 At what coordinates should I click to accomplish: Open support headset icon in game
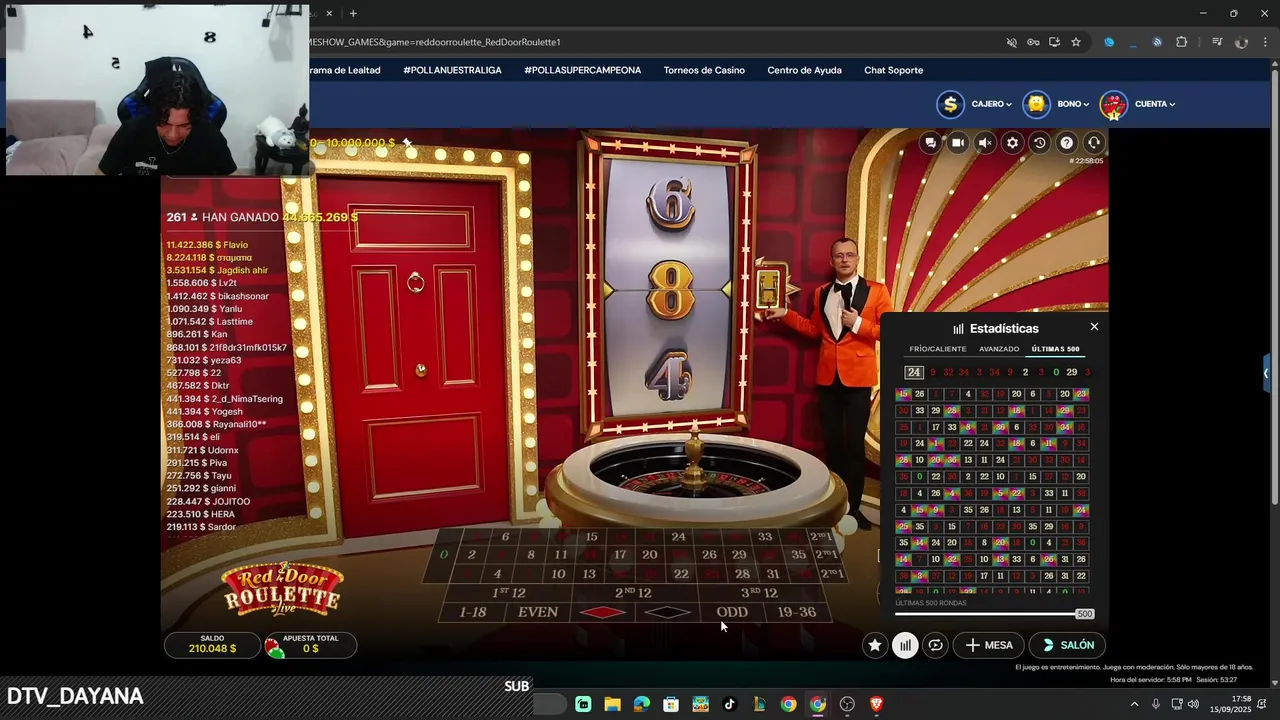click(x=1094, y=143)
